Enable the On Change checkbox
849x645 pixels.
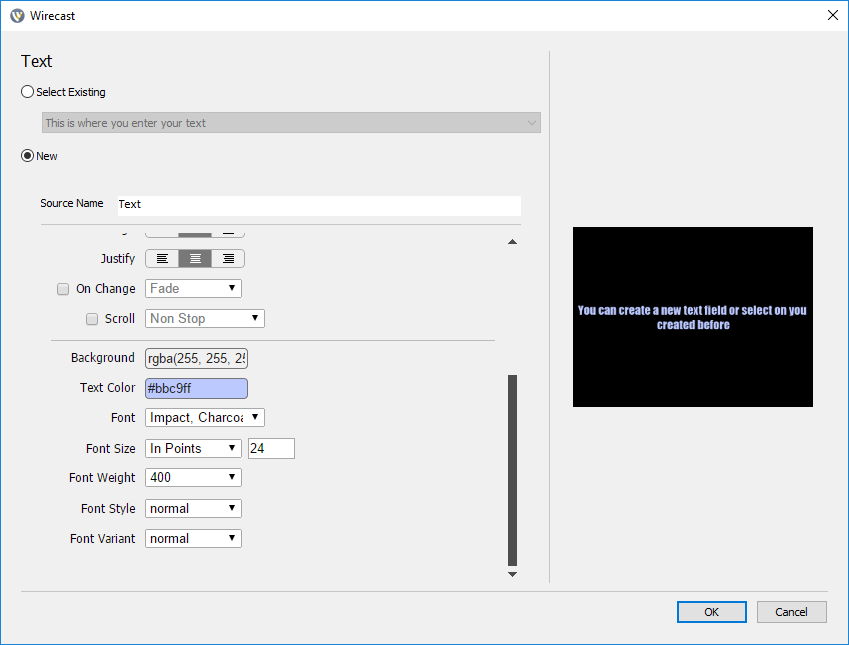(x=62, y=288)
